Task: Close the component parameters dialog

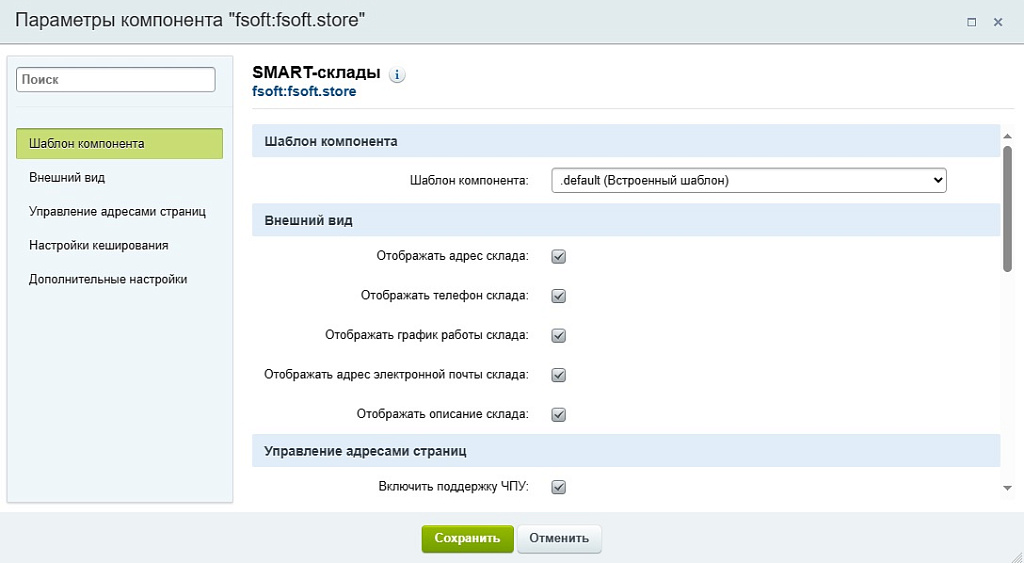Action: tap(998, 22)
